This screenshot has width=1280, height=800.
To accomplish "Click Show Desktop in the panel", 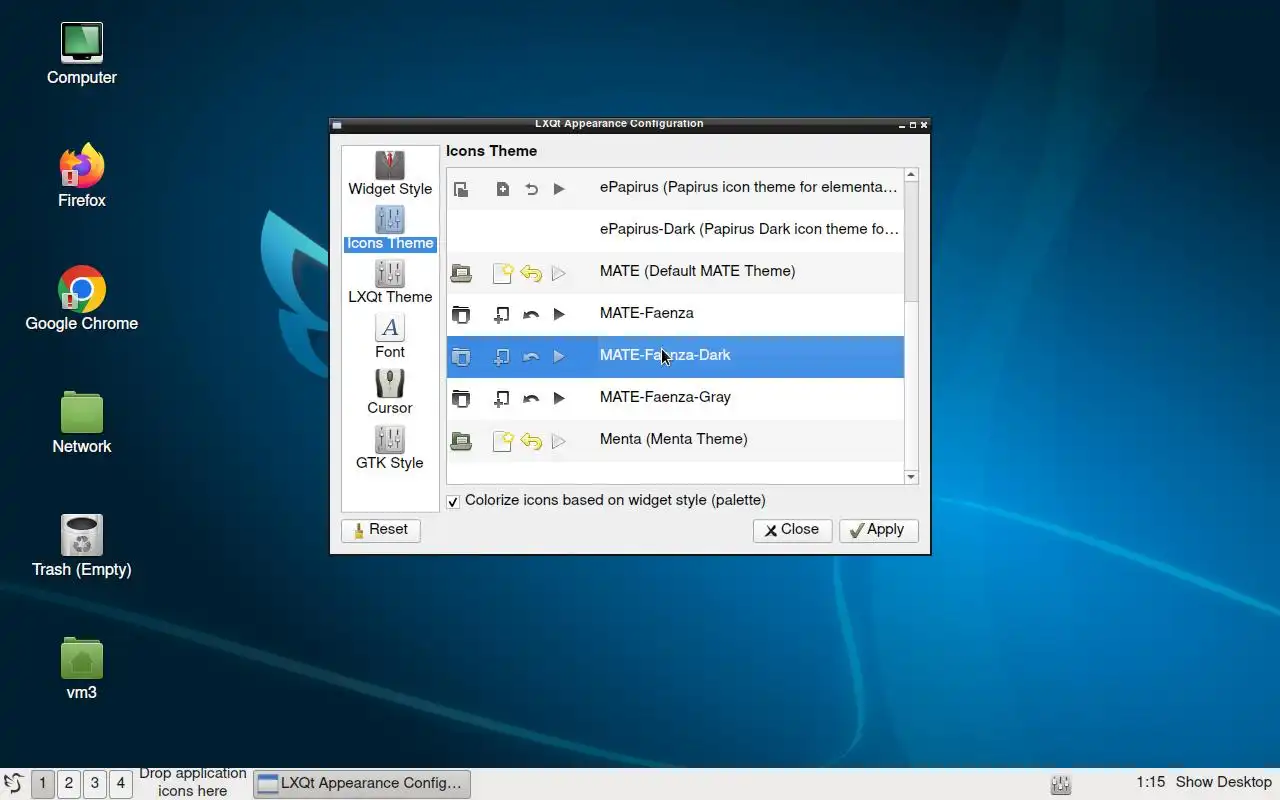I will 1224,782.
